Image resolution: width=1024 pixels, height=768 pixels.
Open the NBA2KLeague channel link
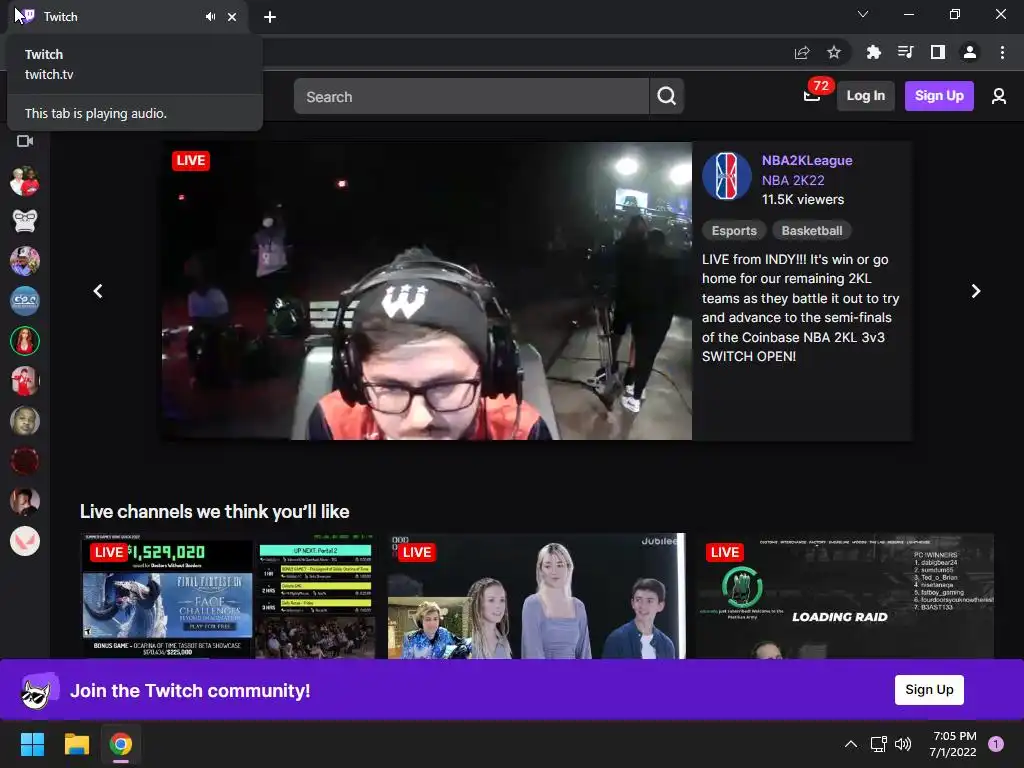[x=807, y=161]
